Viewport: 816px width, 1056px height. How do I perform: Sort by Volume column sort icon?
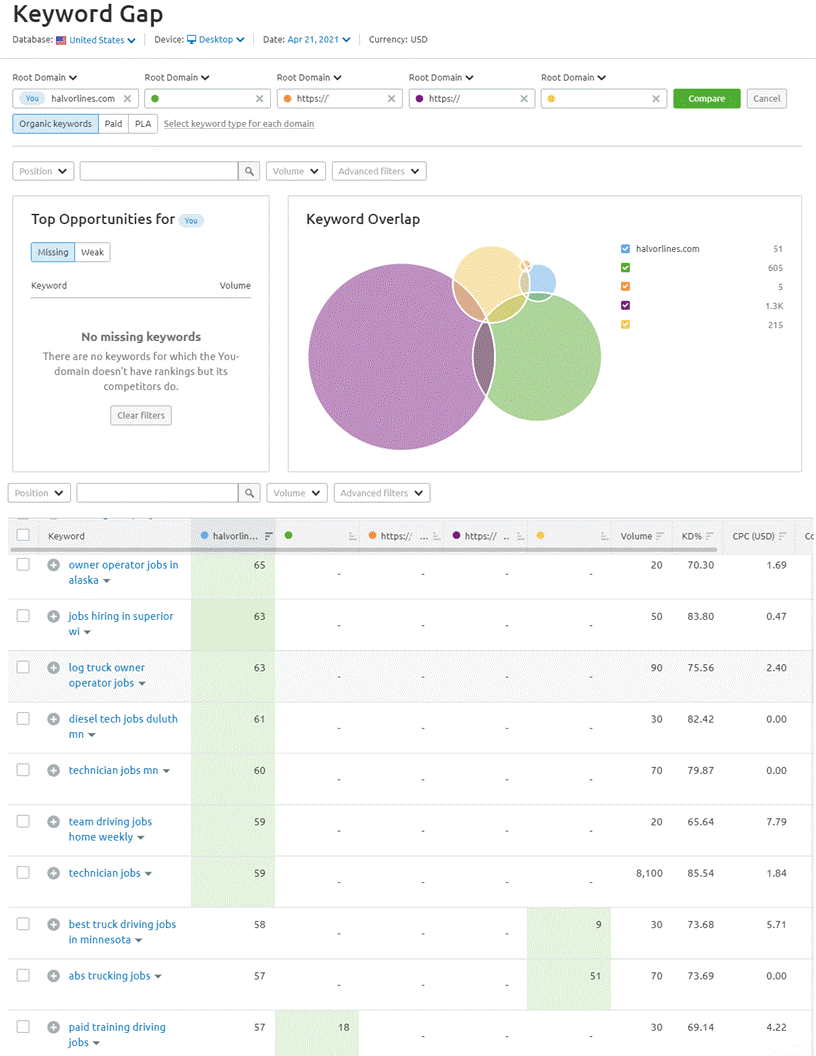tap(660, 537)
